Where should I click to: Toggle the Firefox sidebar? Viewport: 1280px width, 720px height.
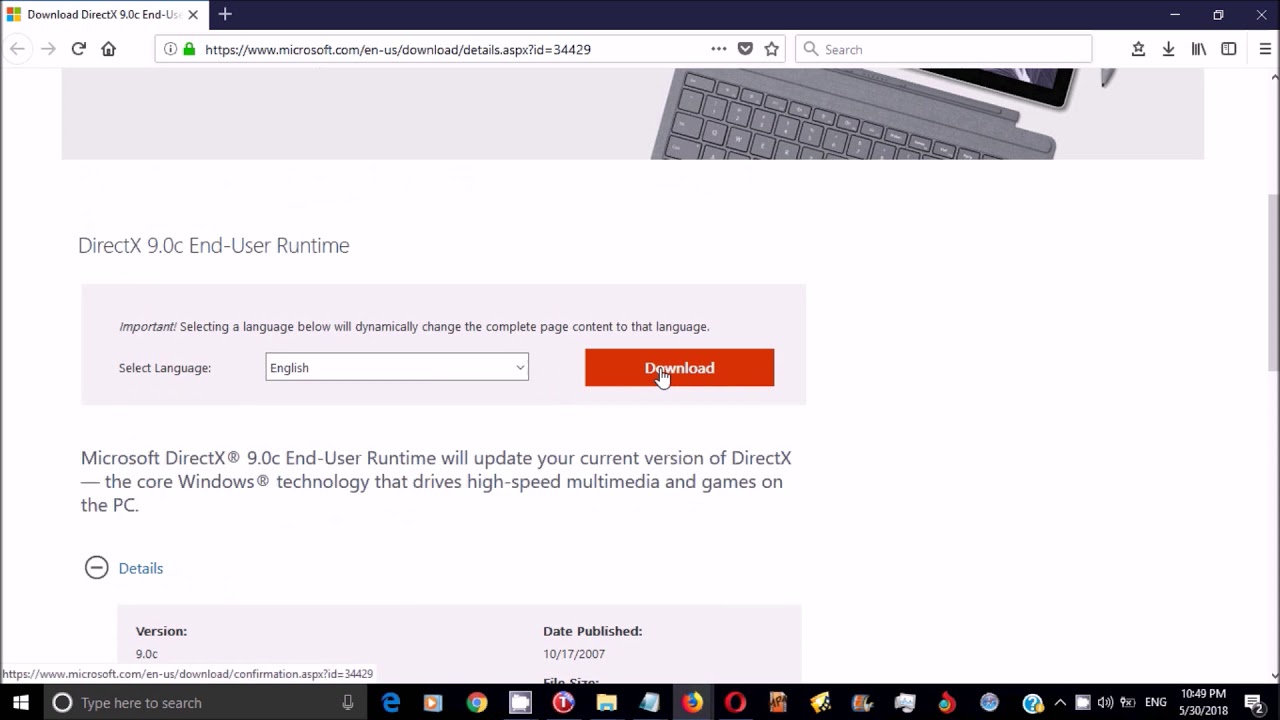(1229, 49)
